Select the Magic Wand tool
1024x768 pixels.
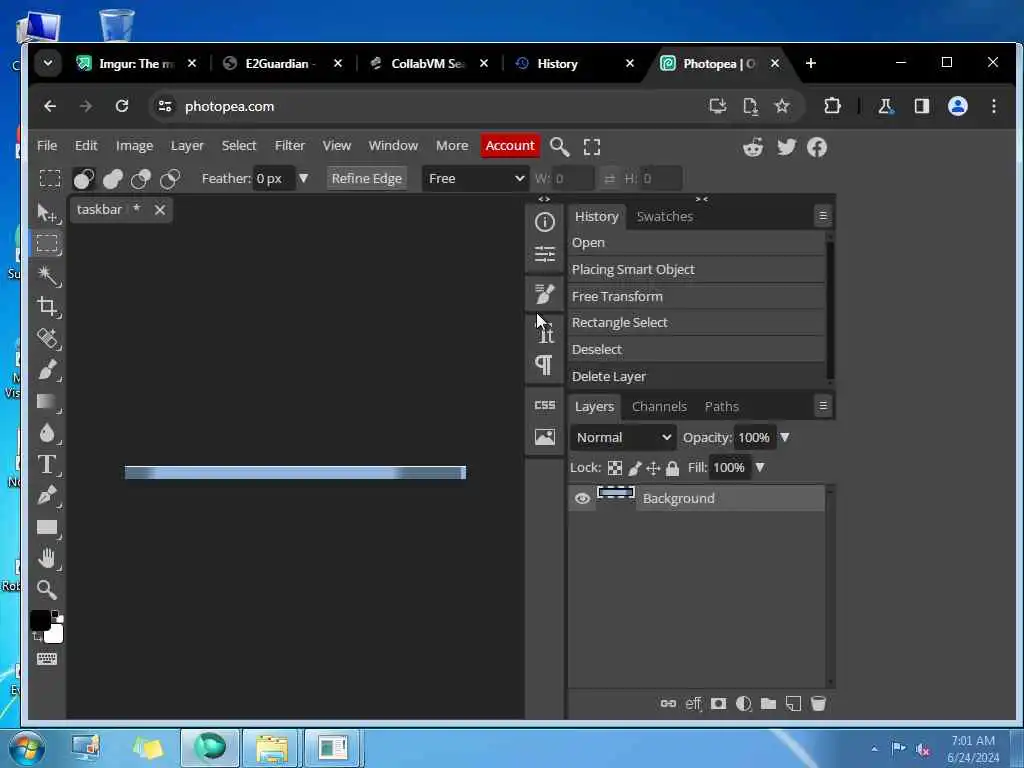pyautogui.click(x=47, y=275)
